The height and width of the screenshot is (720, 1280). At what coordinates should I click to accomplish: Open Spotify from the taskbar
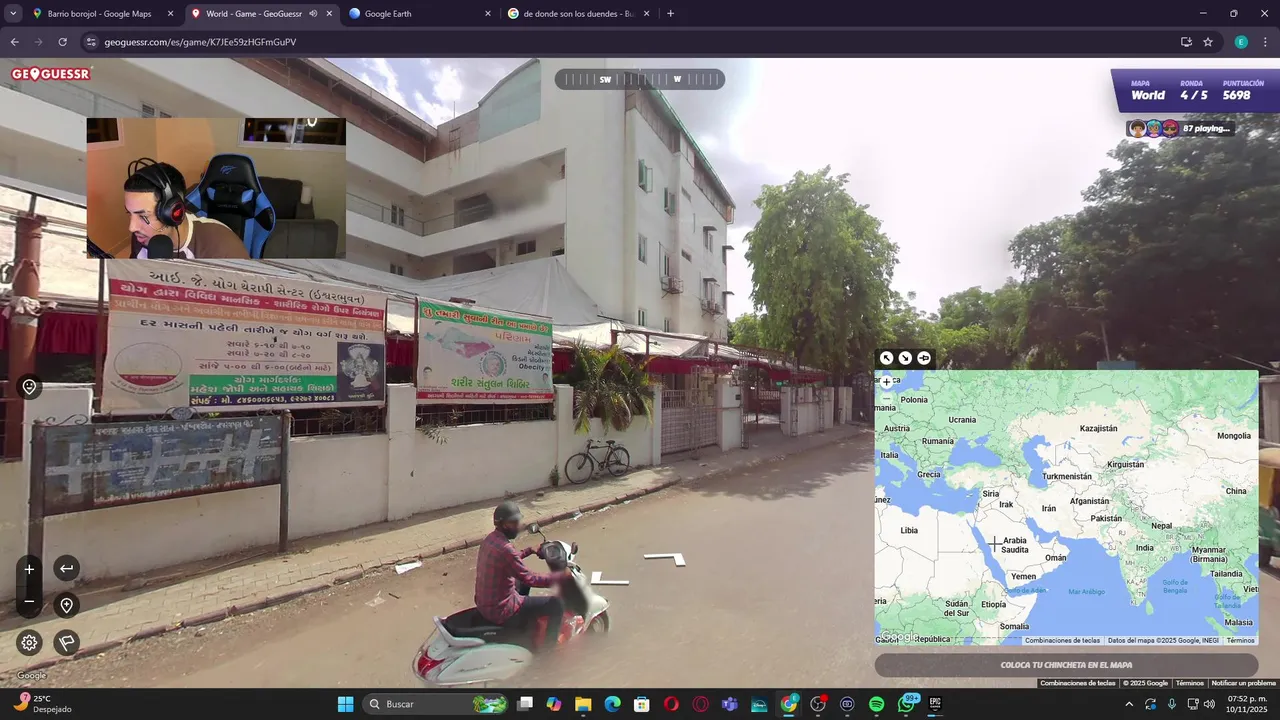pos(876,704)
